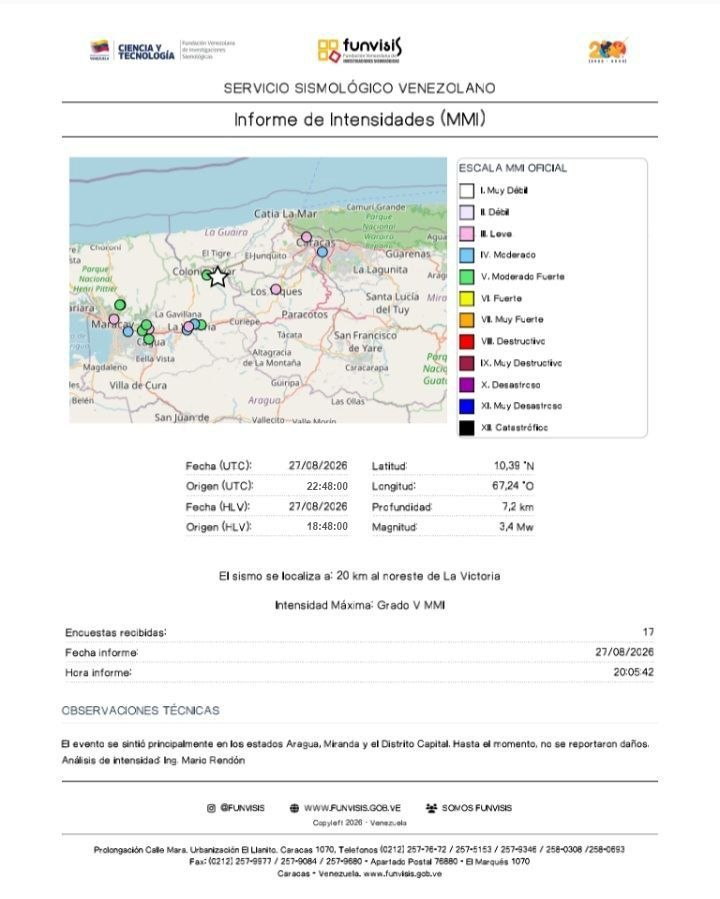Screen dimensions: 720x899
Task: Click the Profundidad value 7,2 km
Action: pos(518,507)
